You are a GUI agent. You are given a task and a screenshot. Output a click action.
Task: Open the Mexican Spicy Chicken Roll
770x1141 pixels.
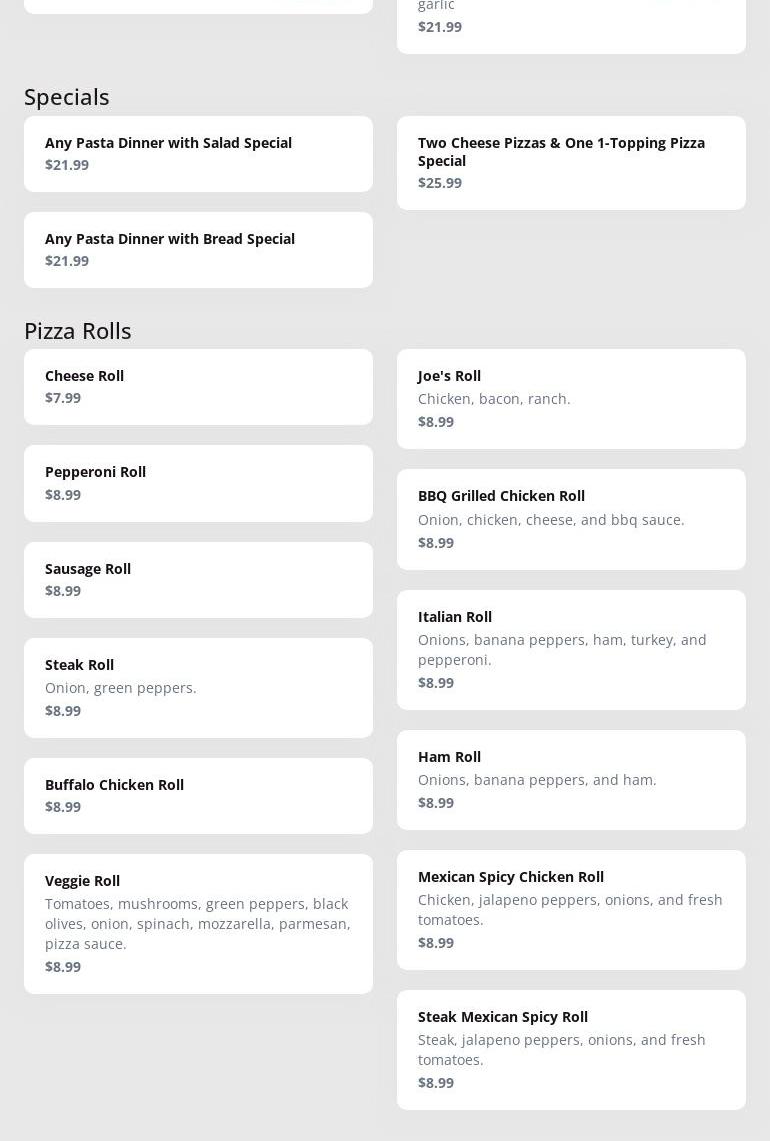coord(571,909)
